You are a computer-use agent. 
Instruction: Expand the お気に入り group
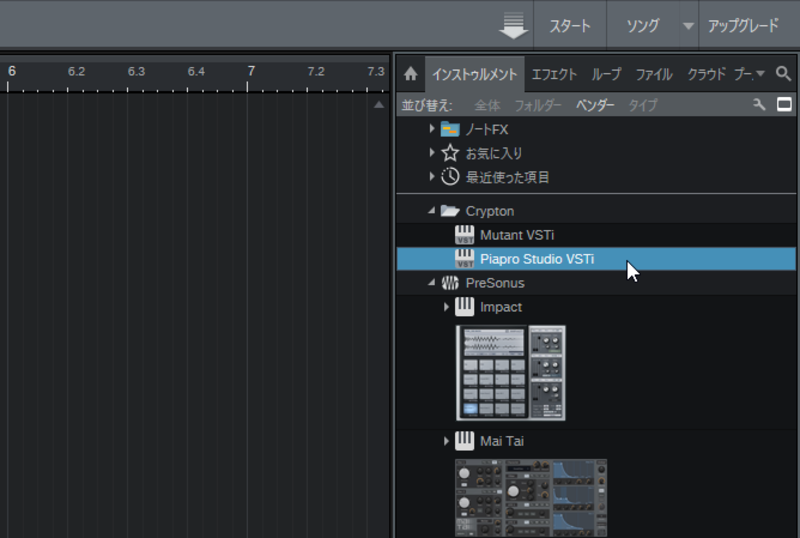[432, 152]
